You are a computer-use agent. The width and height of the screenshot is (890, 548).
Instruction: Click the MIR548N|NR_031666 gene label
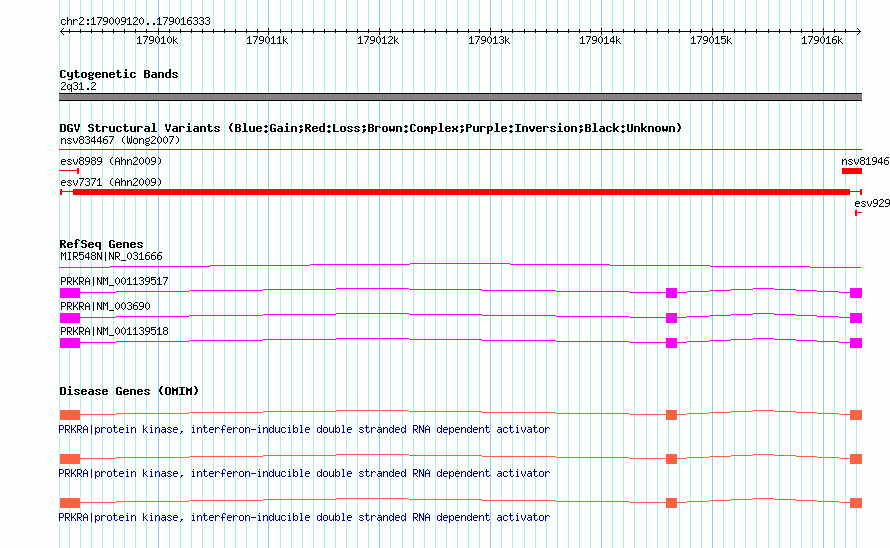pos(111,256)
